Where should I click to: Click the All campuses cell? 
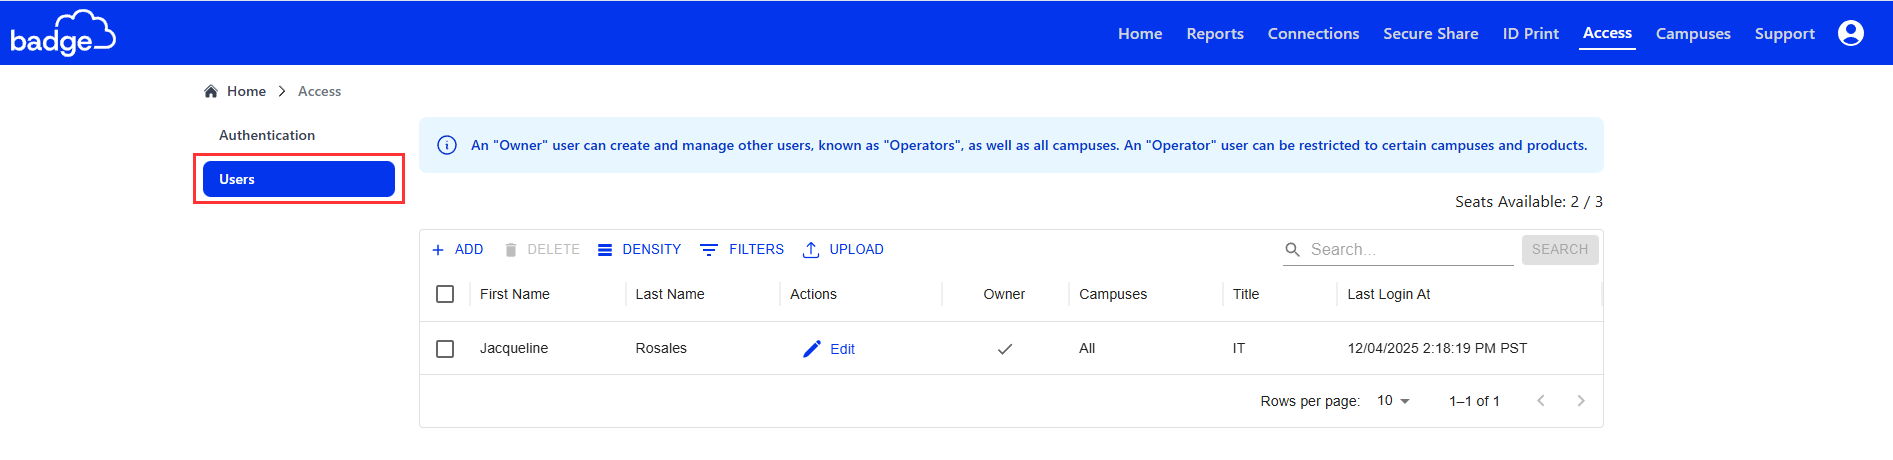coord(1087,348)
